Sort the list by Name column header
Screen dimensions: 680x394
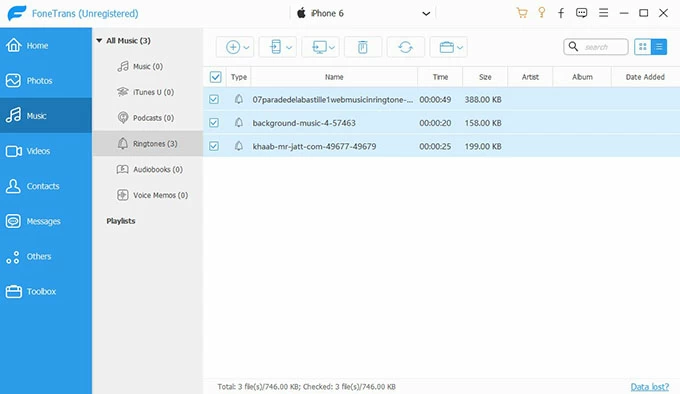(334, 77)
